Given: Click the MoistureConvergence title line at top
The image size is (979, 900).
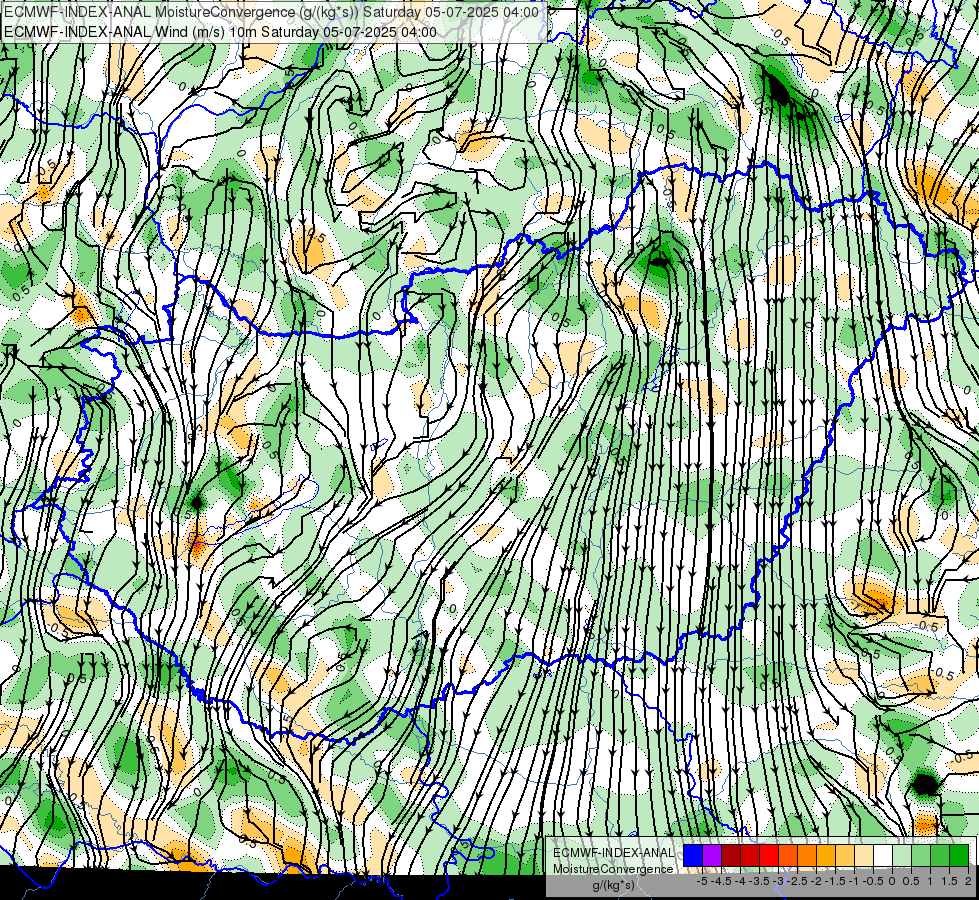Looking at the screenshot, I should tap(272, 12).
